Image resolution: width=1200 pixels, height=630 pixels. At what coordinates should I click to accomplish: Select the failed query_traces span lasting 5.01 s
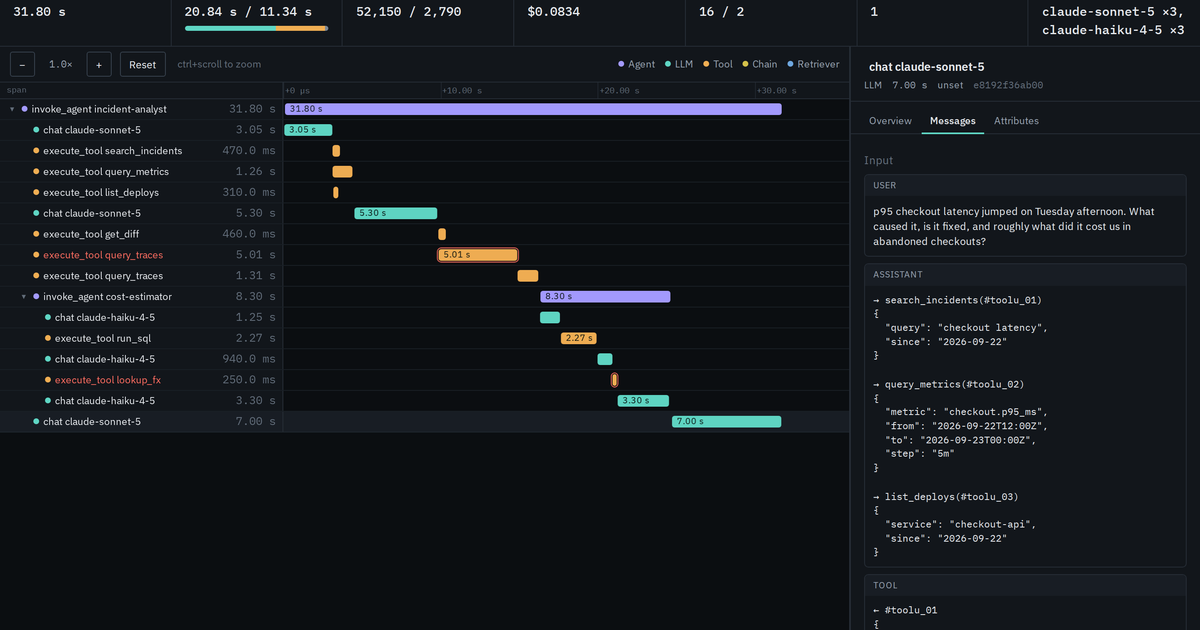pos(141,255)
